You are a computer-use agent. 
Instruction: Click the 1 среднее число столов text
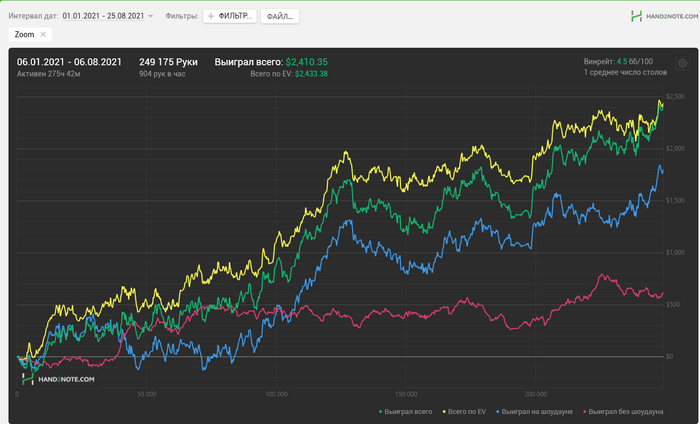click(625, 72)
